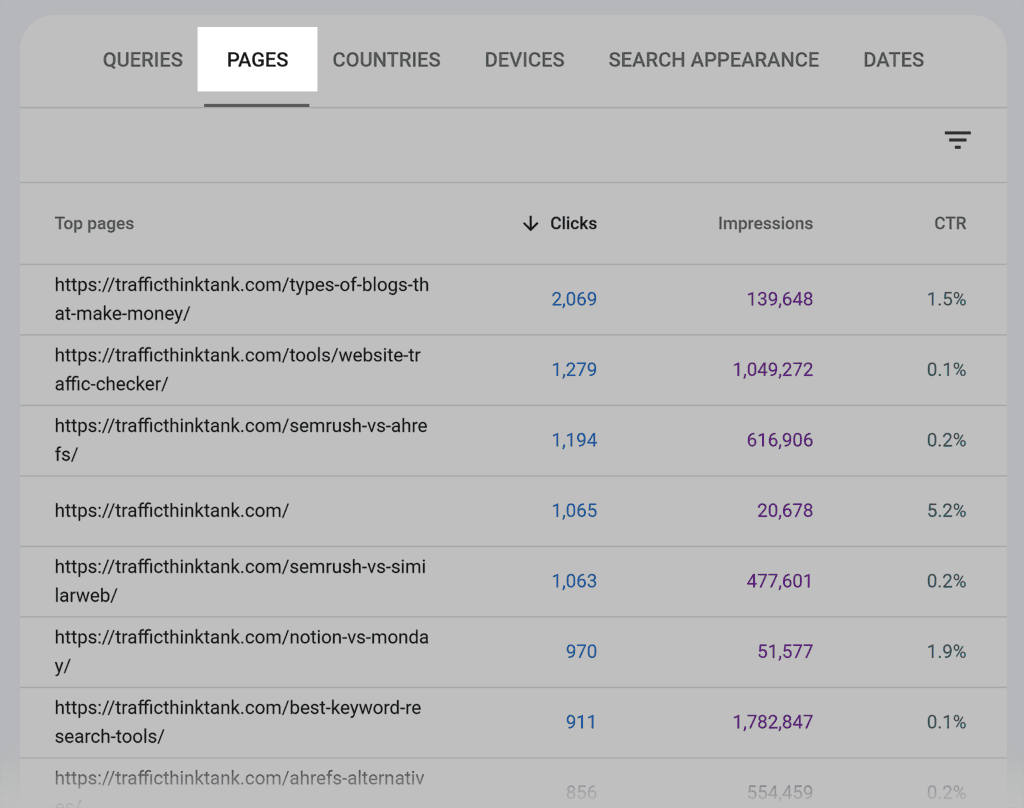This screenshot has height=808, width=1024.
Task: Sort results by the CTR column
Action: [948, 224]
